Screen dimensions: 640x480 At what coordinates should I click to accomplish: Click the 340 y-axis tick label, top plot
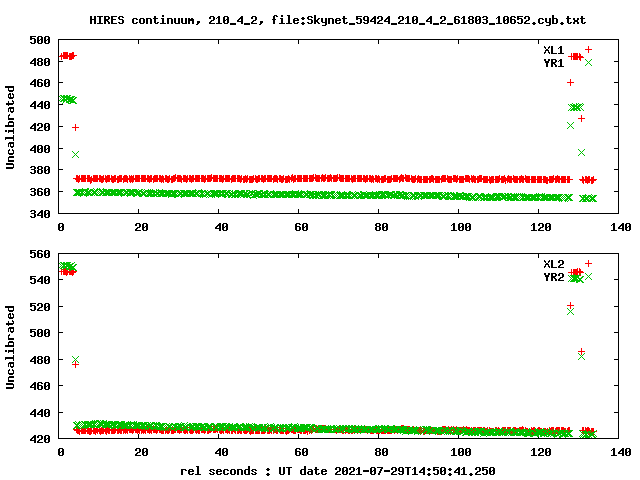[x=40, y=213]
